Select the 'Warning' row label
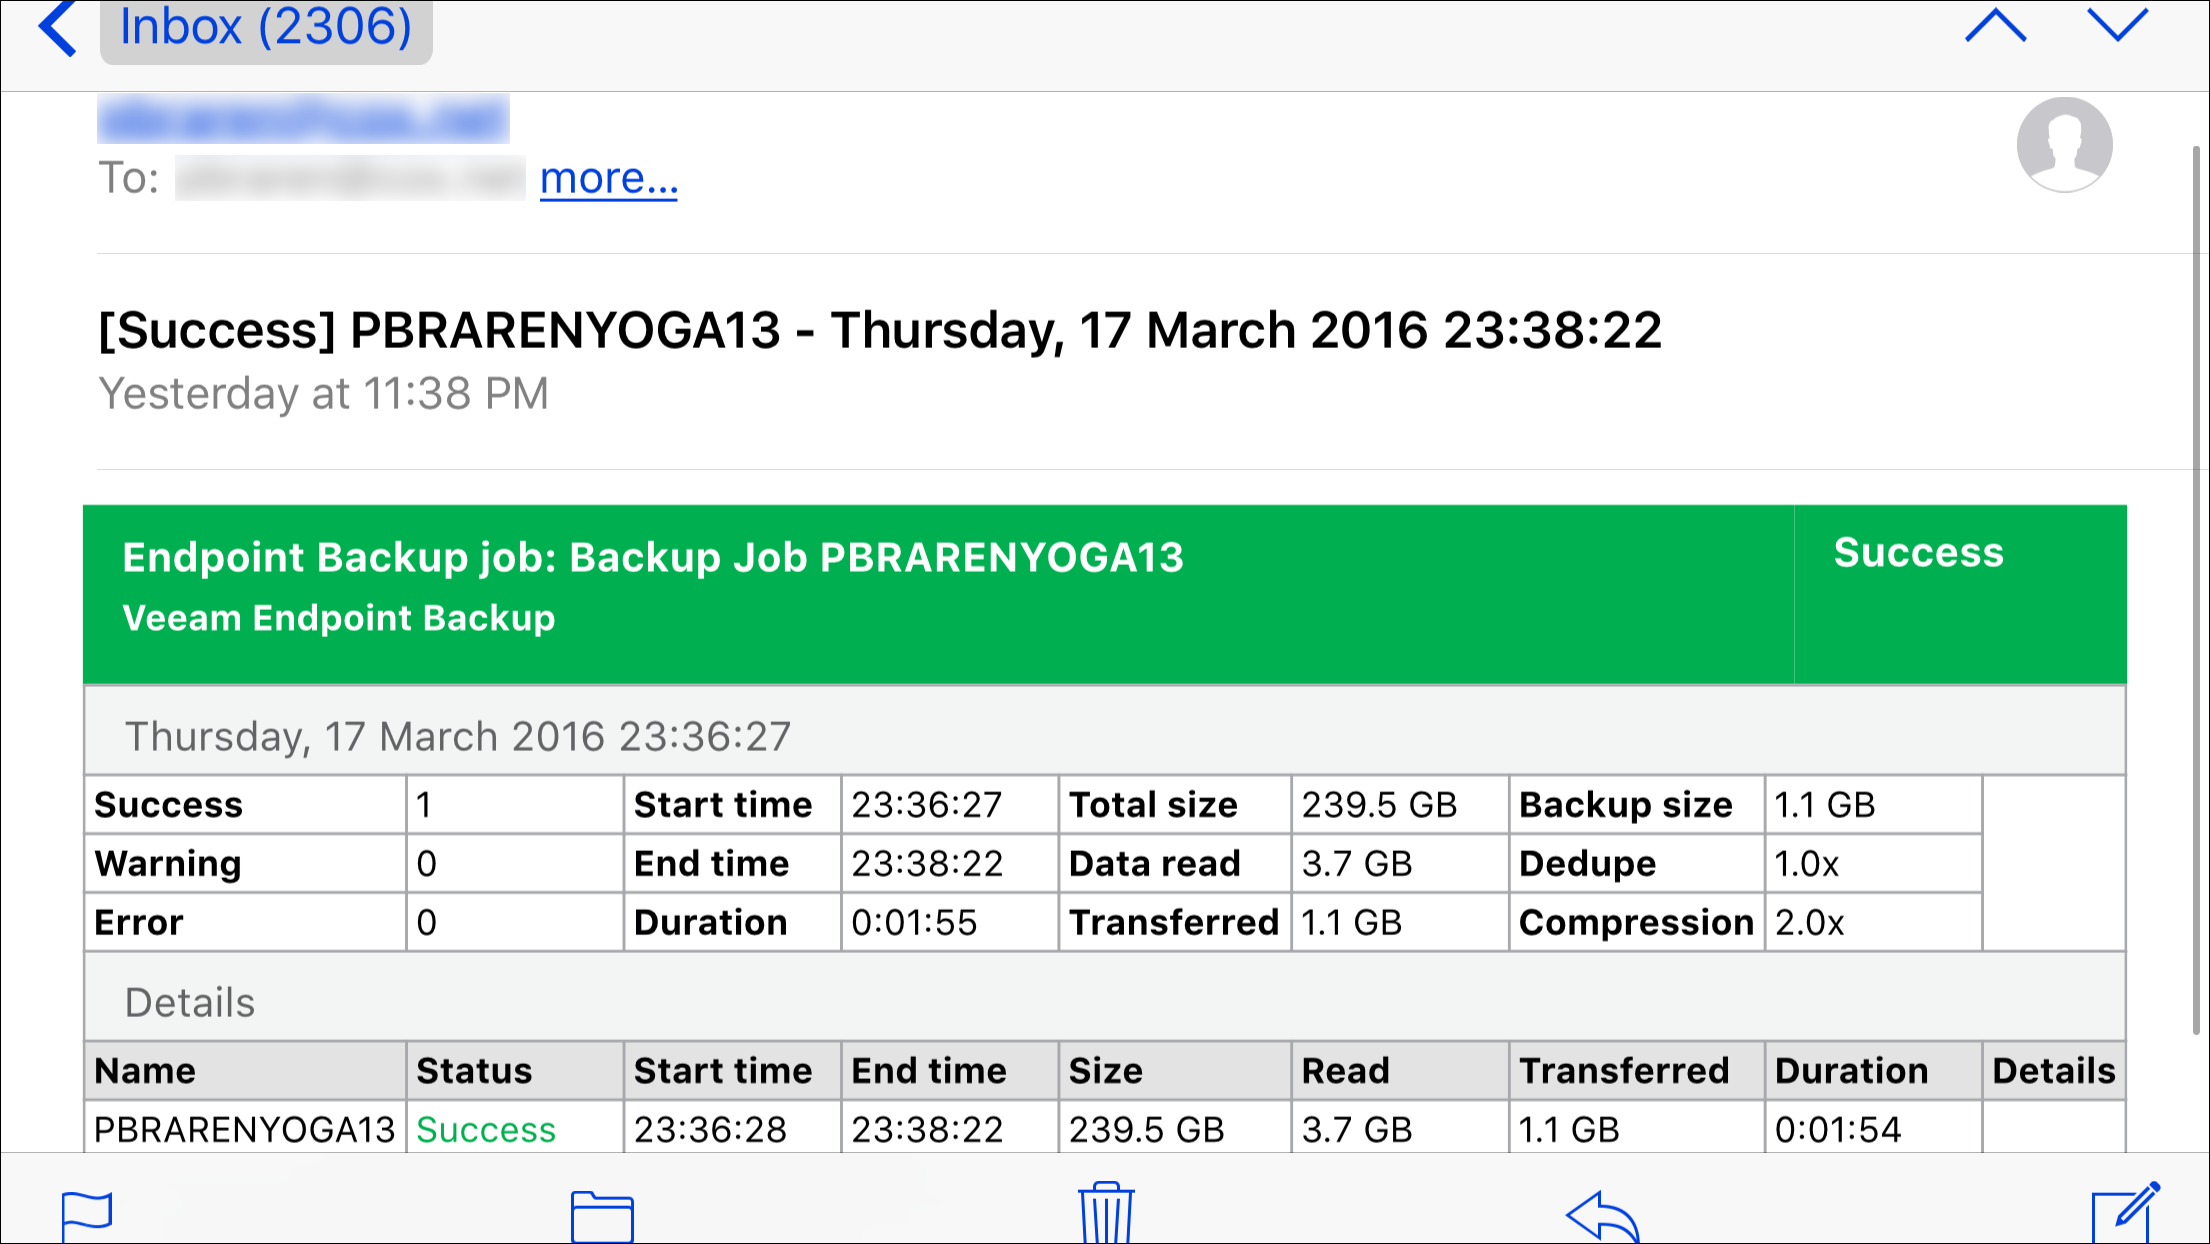The image size is (2210, 1244). coord(168,864)
